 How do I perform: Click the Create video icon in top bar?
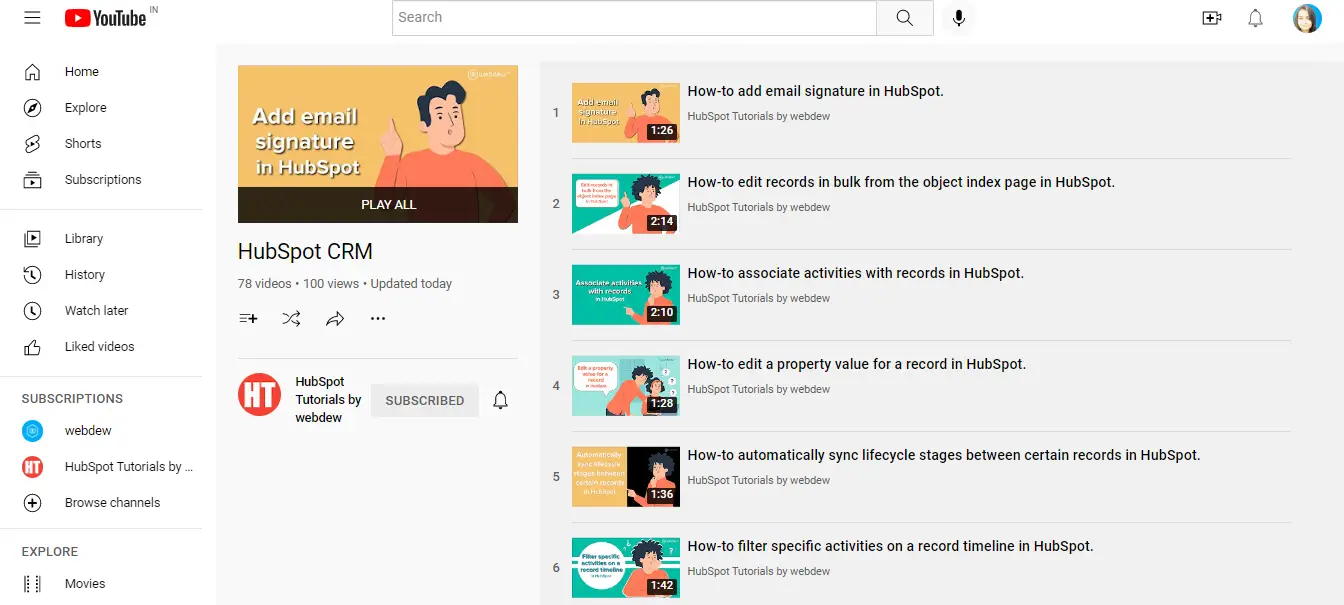1211,18
